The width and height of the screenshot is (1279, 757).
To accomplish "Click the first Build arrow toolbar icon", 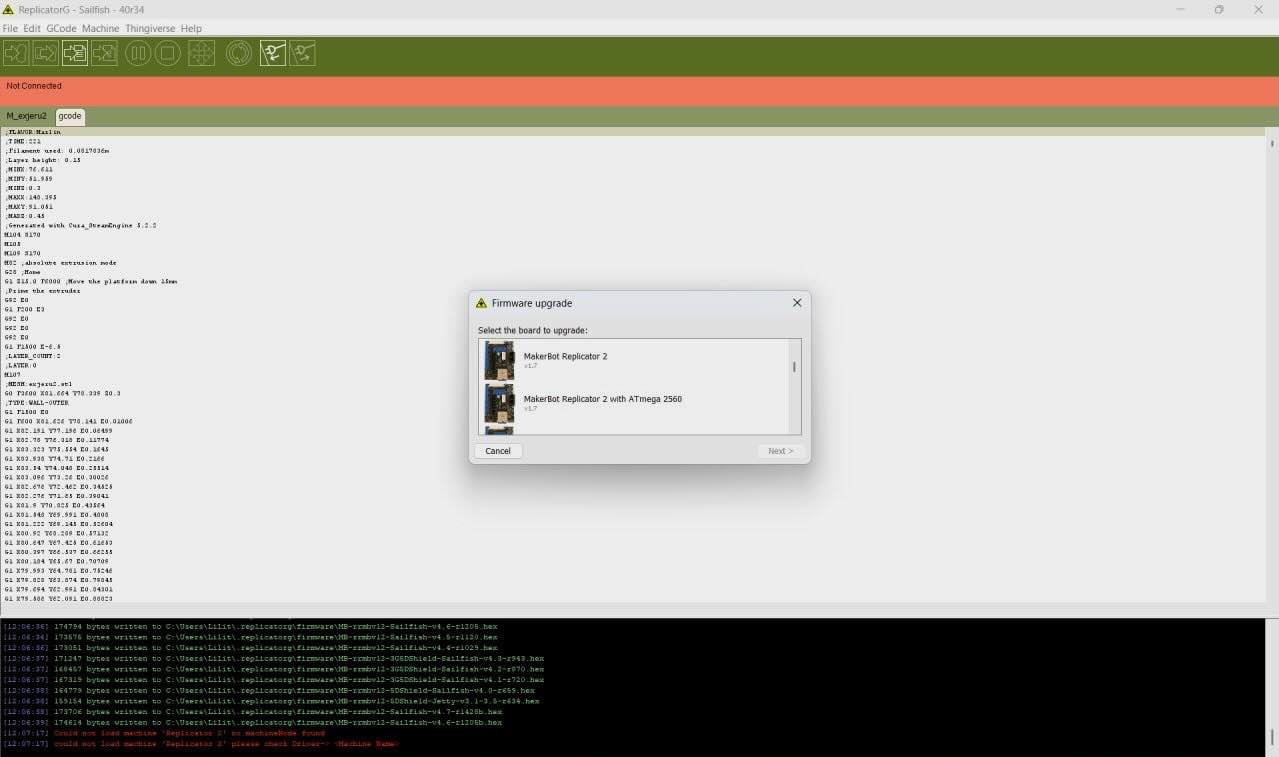I will coord(16,53).
